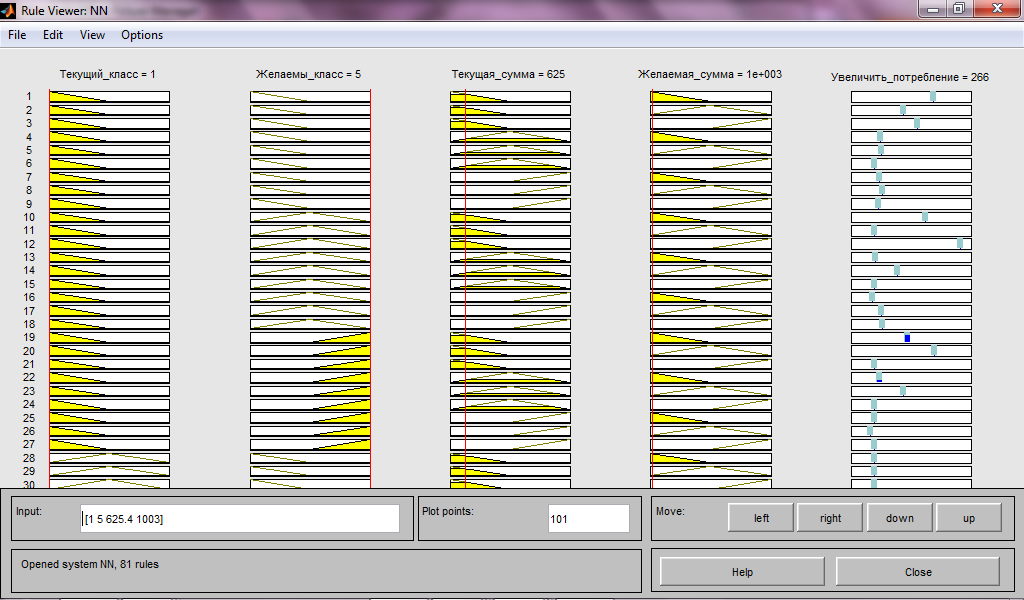The height and width of the screenshot is (600, 1024).
Task: Open the View menu
Action: [x=92, y=35]
